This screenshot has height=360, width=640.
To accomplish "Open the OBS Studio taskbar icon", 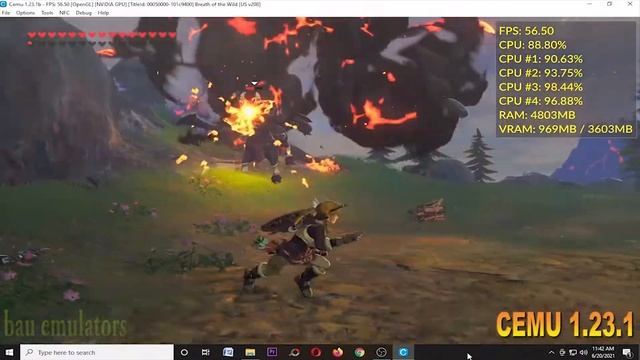I will pyautogui.click(x=381, y=352).
